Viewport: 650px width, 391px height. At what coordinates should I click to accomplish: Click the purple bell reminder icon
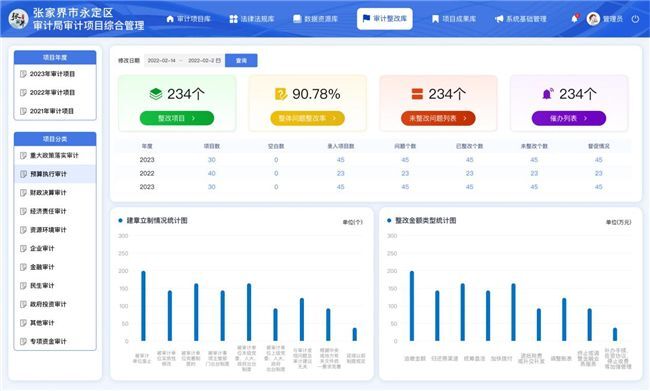[548, 94]
